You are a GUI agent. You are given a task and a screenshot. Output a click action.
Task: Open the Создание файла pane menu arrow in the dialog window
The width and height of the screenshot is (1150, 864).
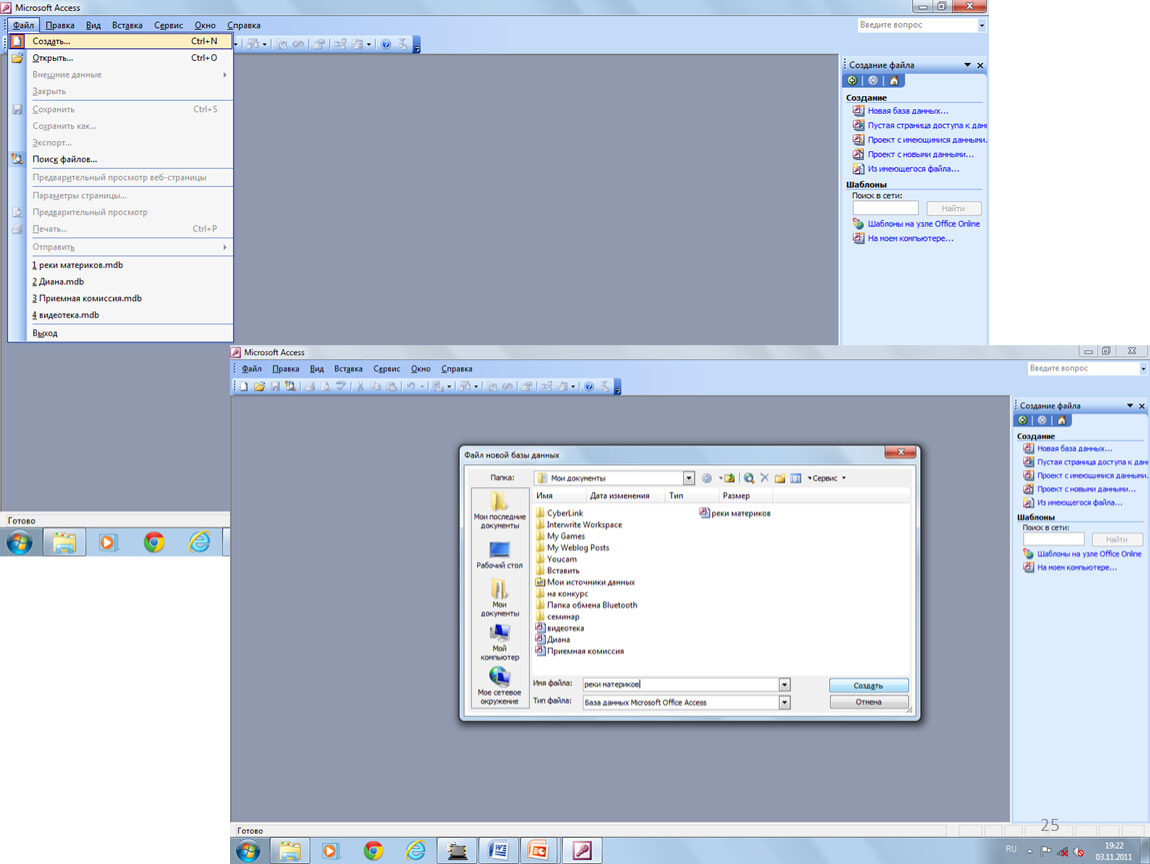click(1130, 406)
